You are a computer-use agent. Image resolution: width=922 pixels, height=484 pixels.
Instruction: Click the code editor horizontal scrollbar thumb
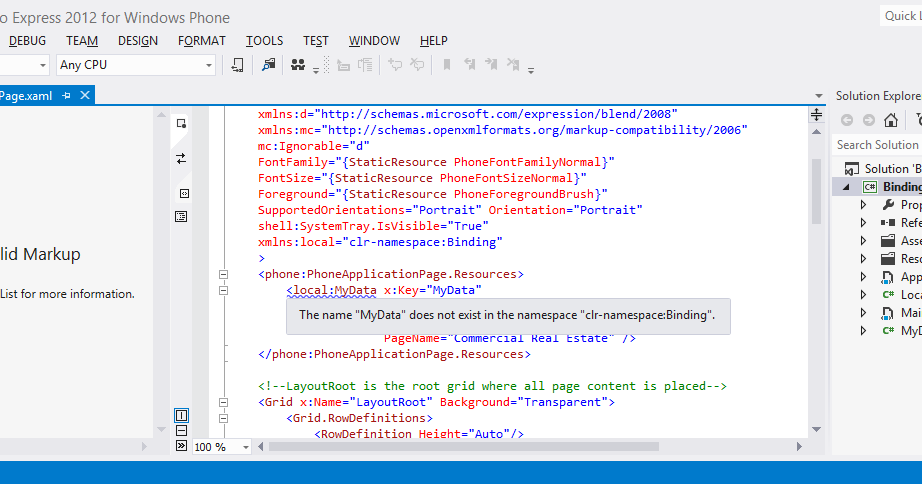(x=464, y=447)
